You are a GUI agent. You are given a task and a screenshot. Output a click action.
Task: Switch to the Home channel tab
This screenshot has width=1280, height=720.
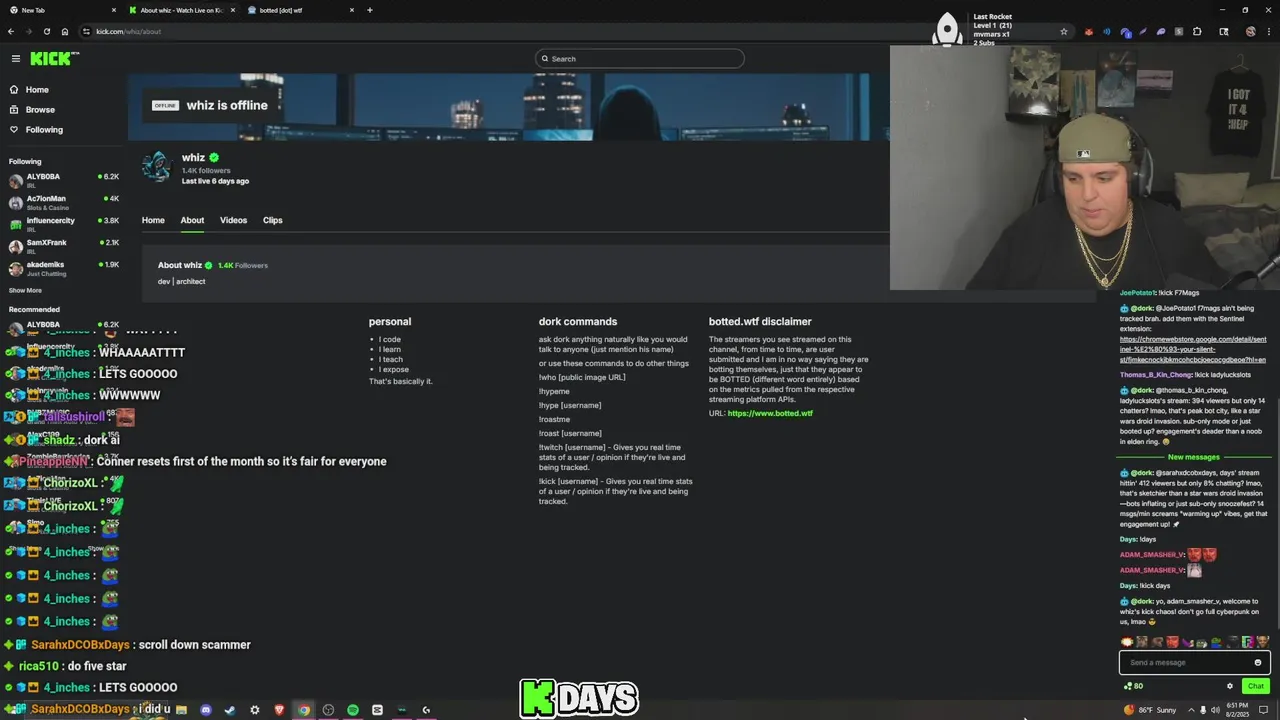pos(153,220)
